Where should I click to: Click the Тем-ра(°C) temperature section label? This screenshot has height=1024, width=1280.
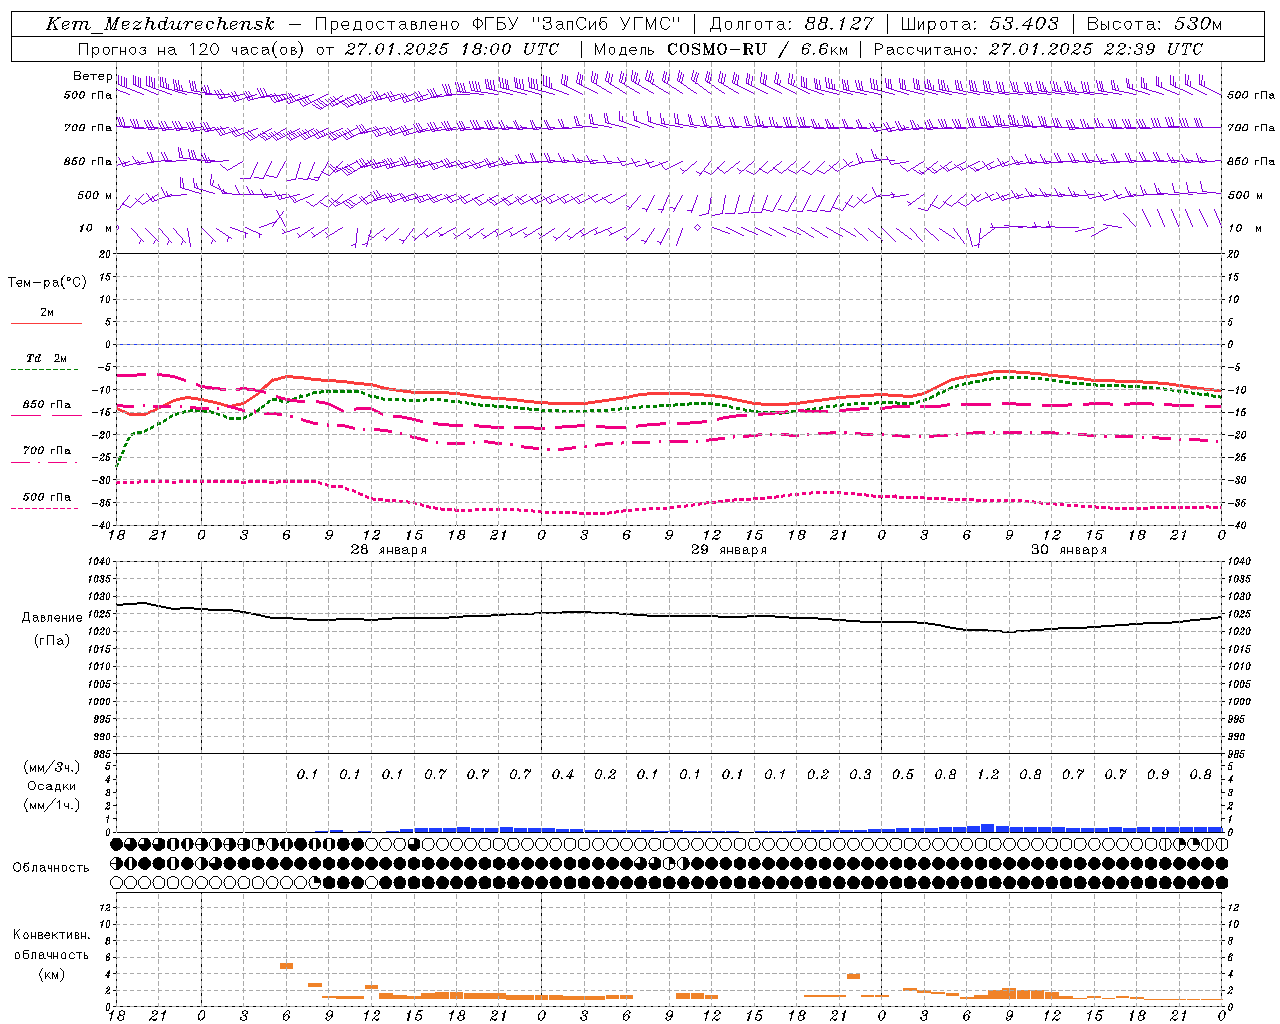[47, 283]
